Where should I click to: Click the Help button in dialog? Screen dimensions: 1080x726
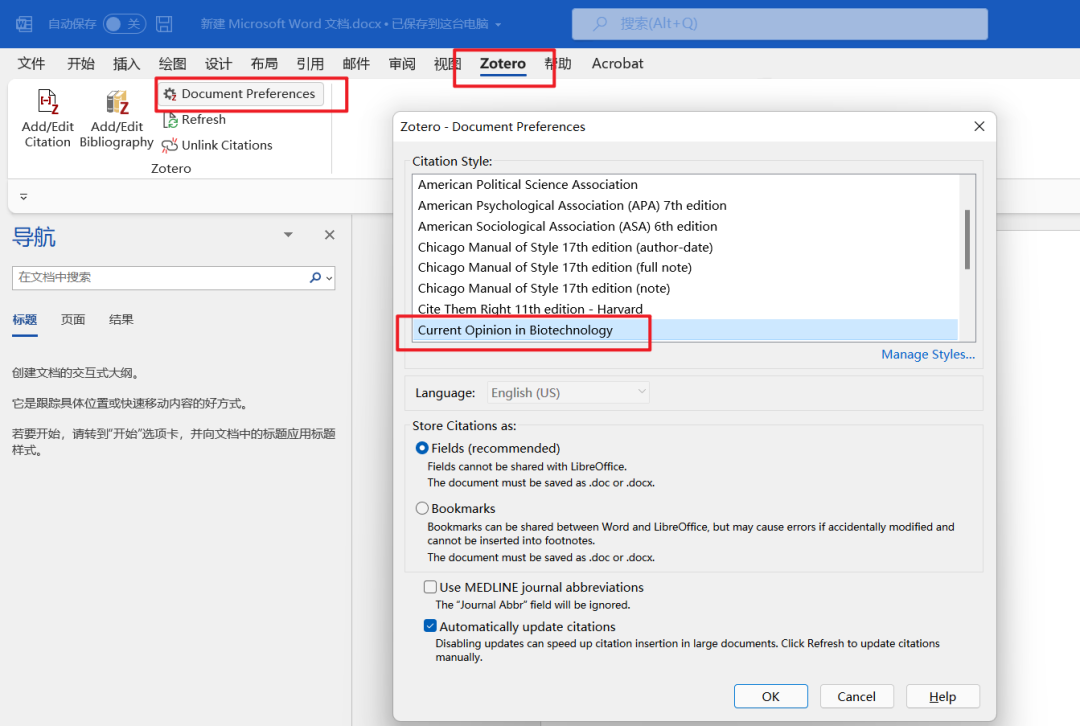coord(942,696)
